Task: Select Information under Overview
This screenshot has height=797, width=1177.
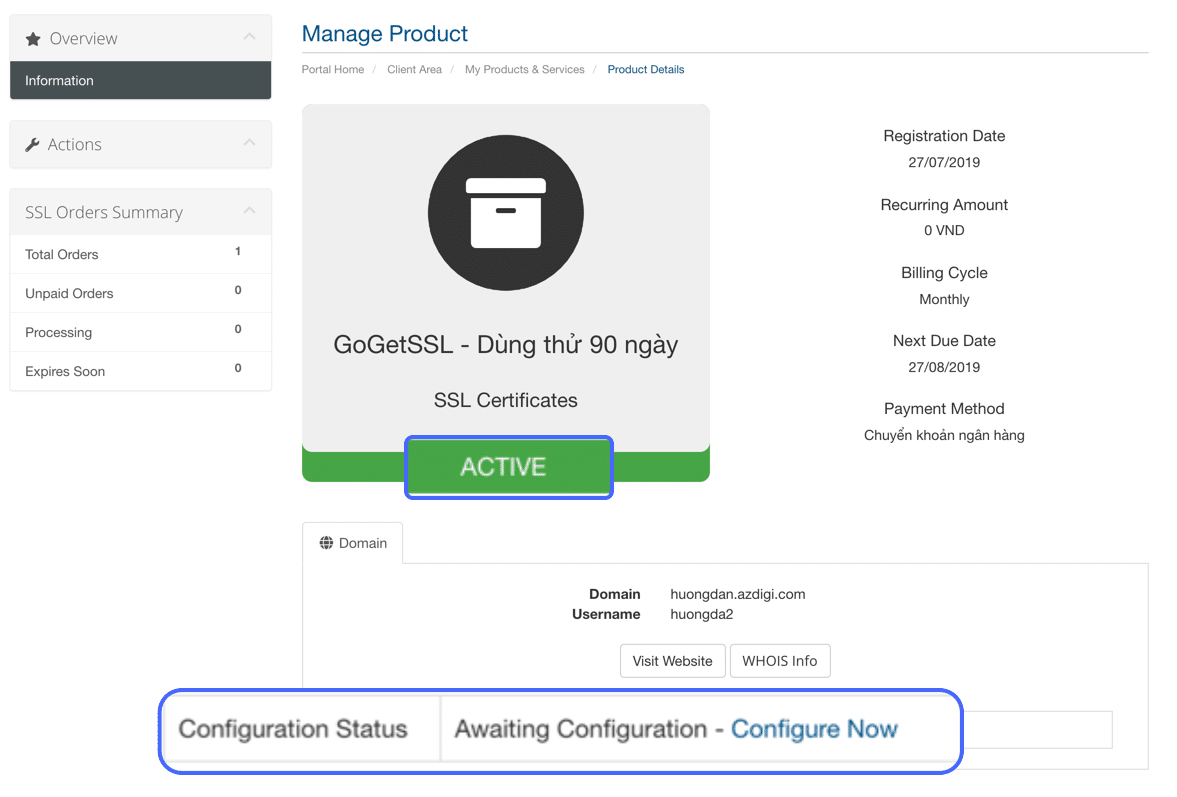Action: tap(59, 80)
